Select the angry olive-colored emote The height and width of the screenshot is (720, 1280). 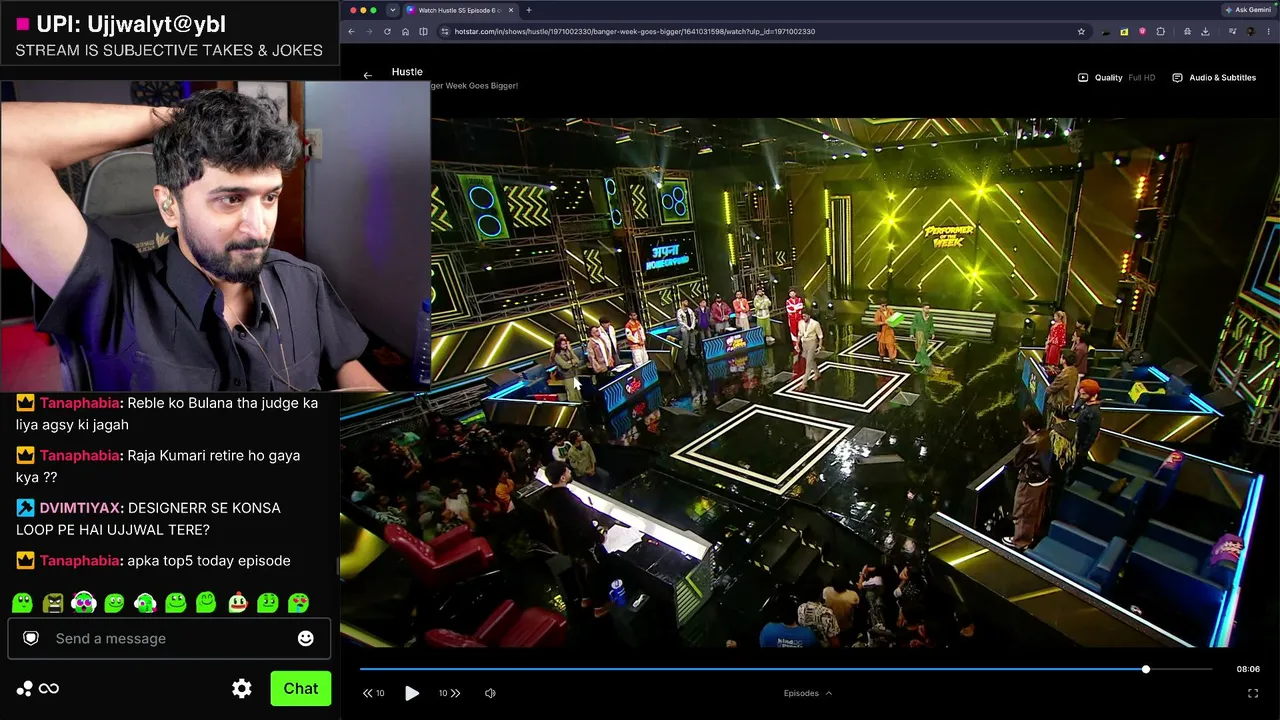53,603
